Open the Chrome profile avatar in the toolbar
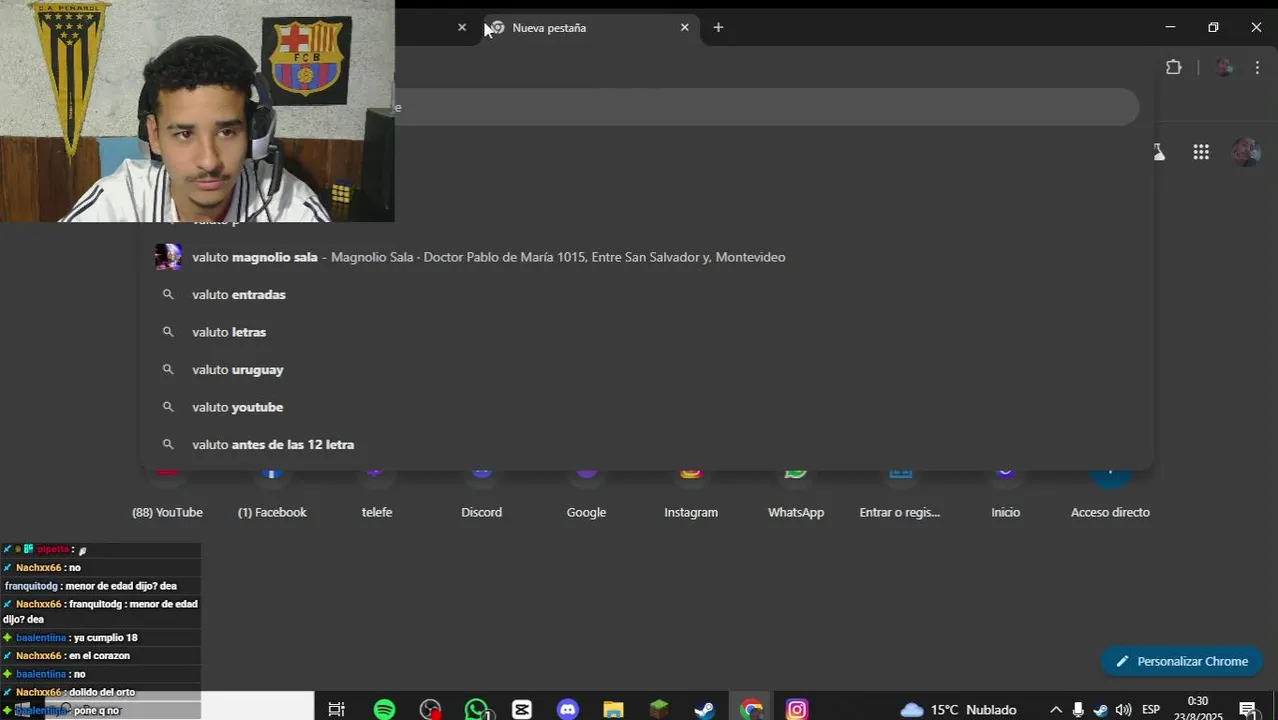The image size is (1278, 720). click(1225, 67)
